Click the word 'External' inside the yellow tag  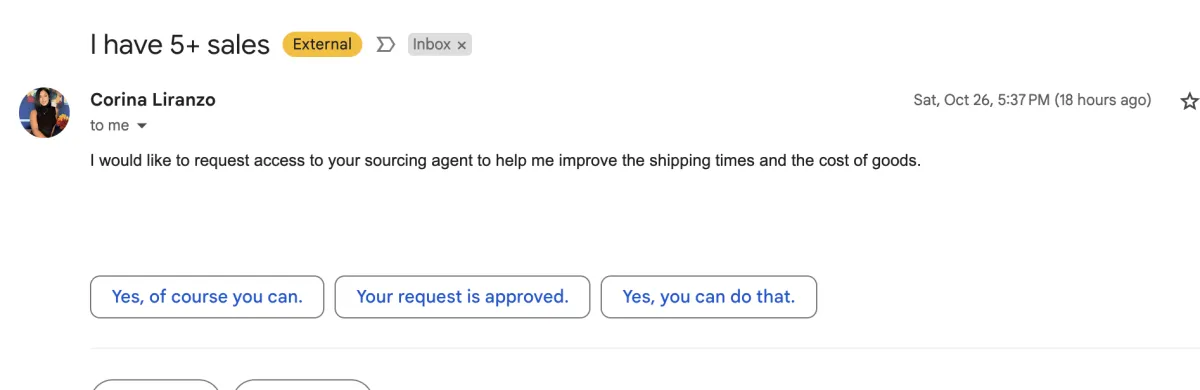[x=322, y=44]
